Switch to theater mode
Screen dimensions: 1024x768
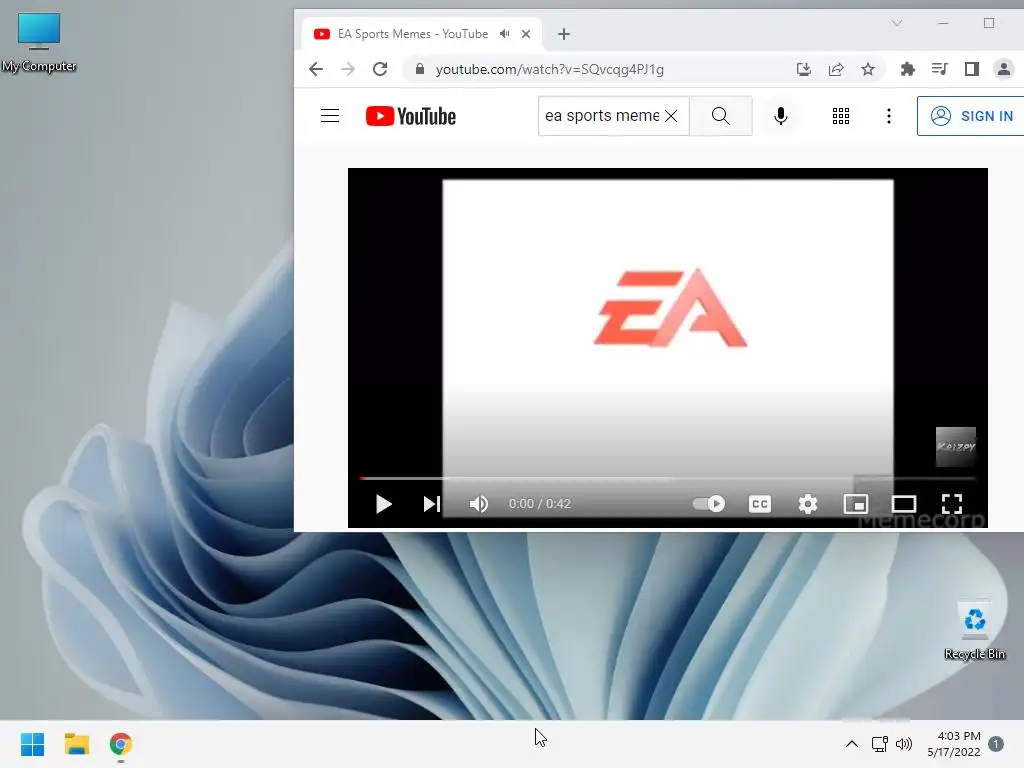(904, 504)
